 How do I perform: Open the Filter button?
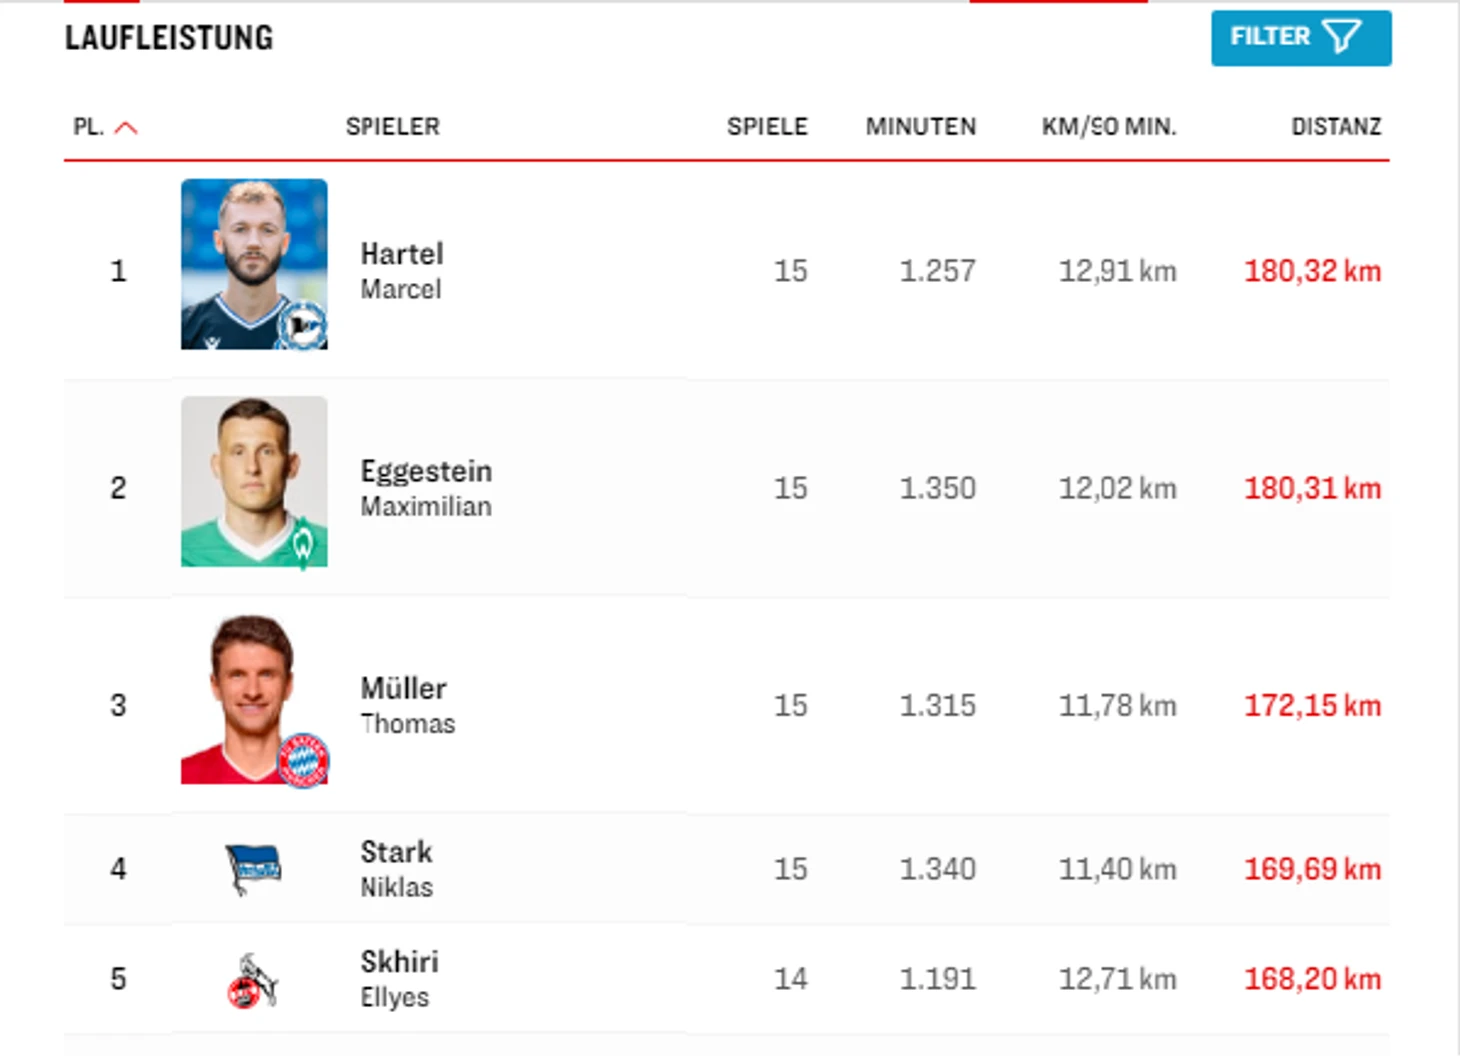pos(1301,38)
